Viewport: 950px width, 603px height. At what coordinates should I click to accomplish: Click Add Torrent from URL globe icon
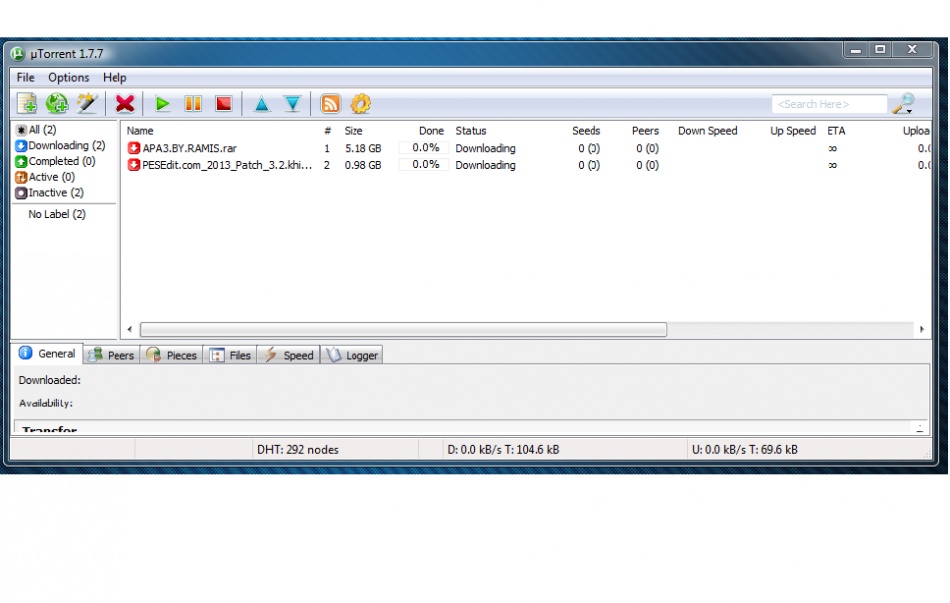coord(57,104)
